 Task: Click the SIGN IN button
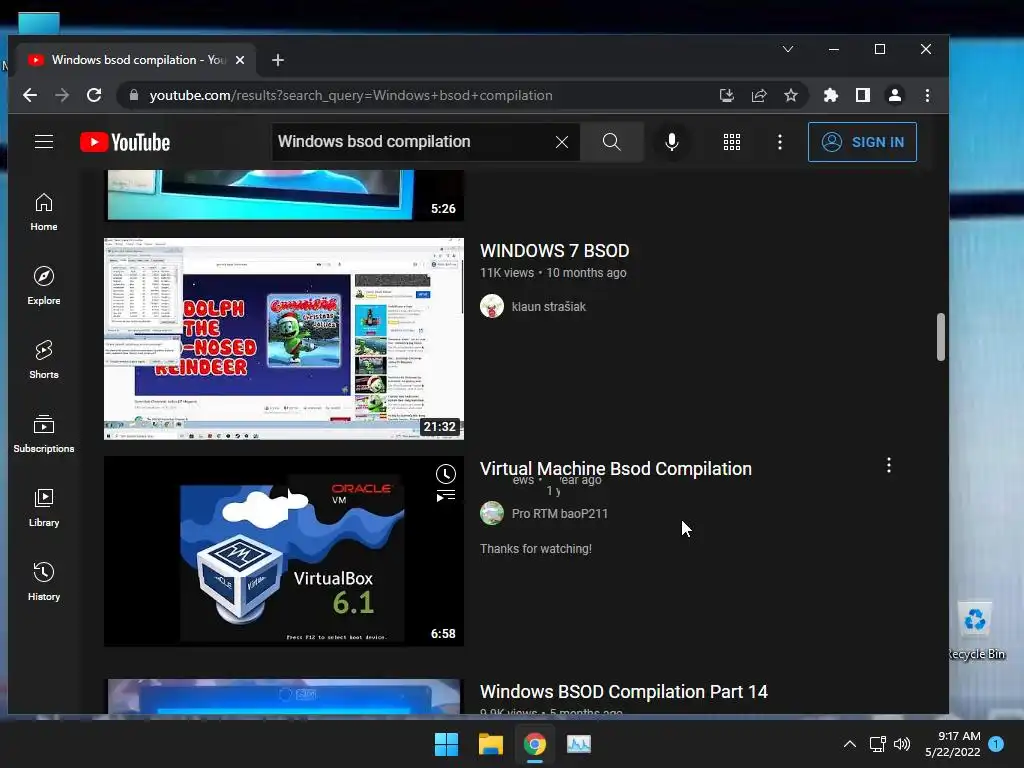click(862, 142)
